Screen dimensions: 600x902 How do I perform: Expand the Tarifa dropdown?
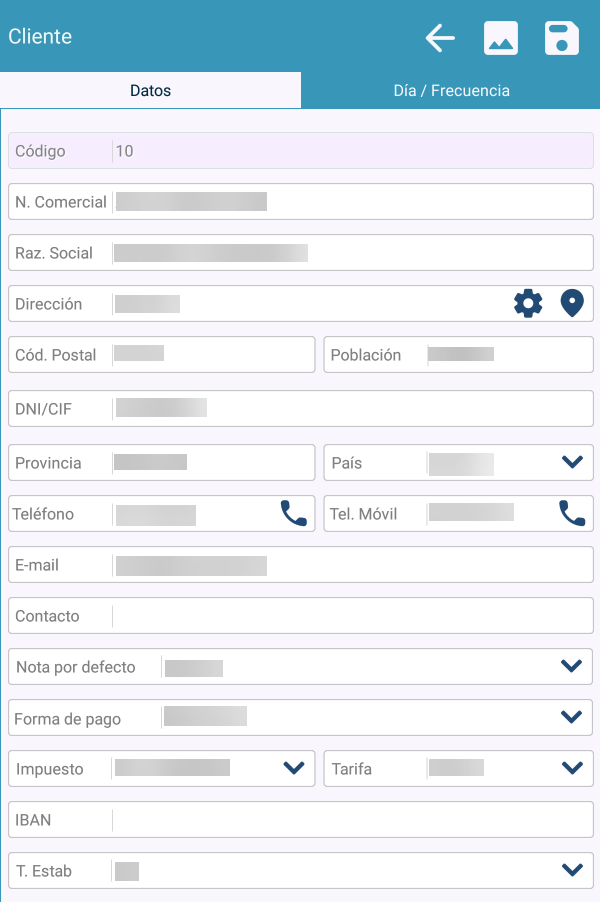click(x=572, y=768)
